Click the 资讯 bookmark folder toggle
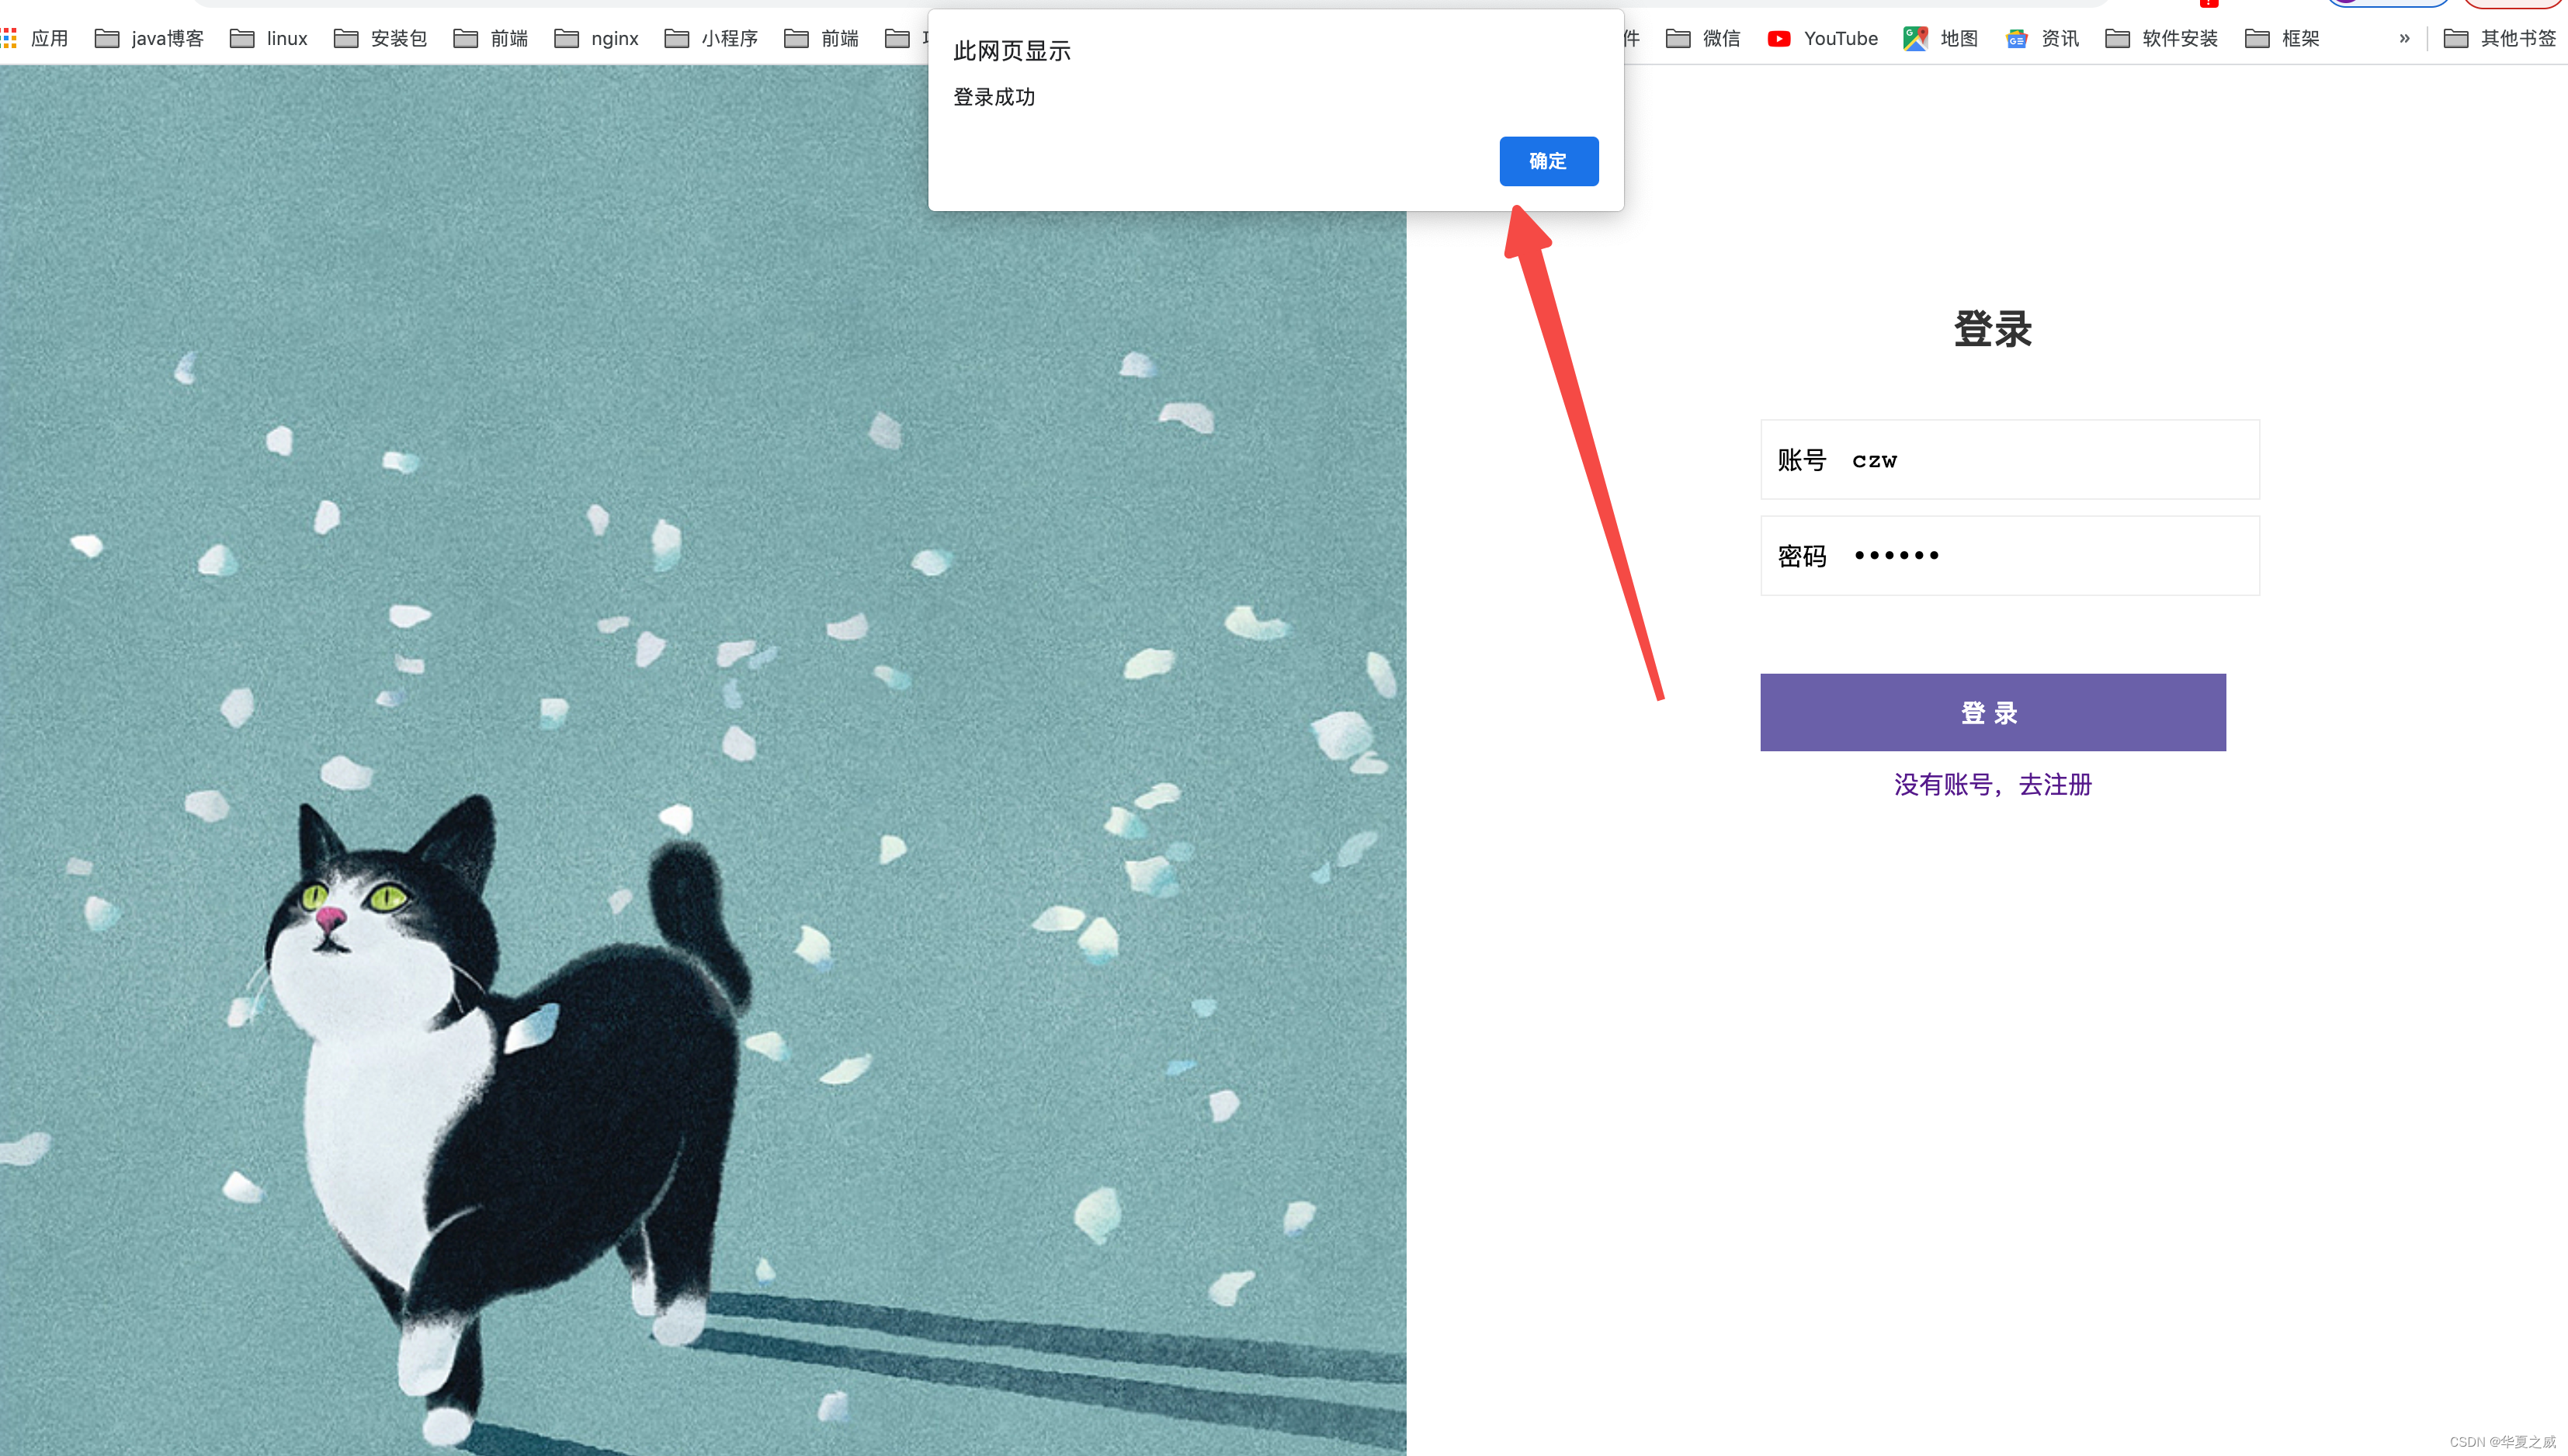Screen dimensions: 2568x1456 2042,37
